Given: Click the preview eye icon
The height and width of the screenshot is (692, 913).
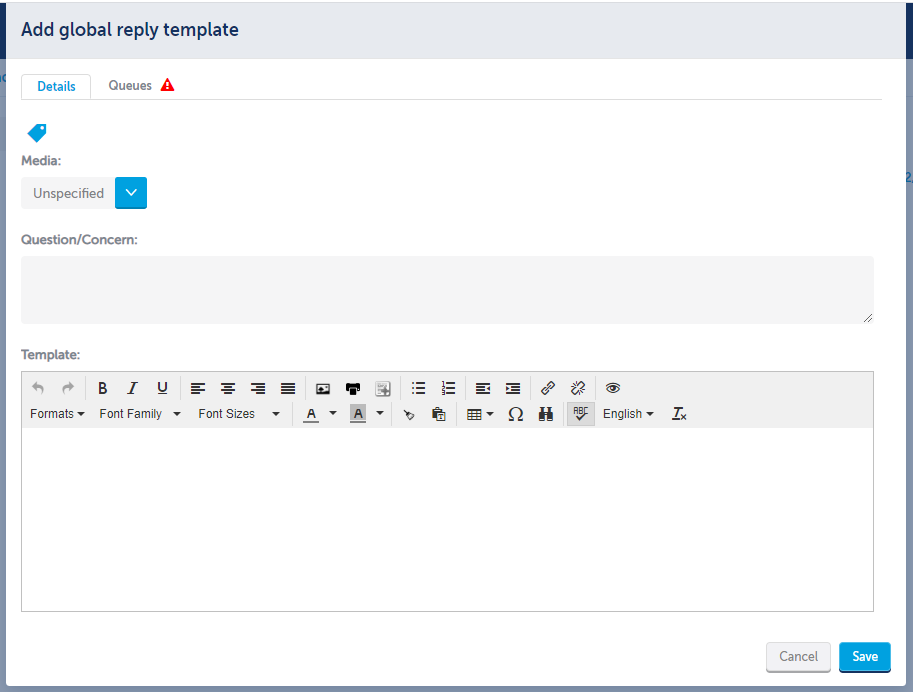Looking at the screenshot, I should [x=613, y=388].
